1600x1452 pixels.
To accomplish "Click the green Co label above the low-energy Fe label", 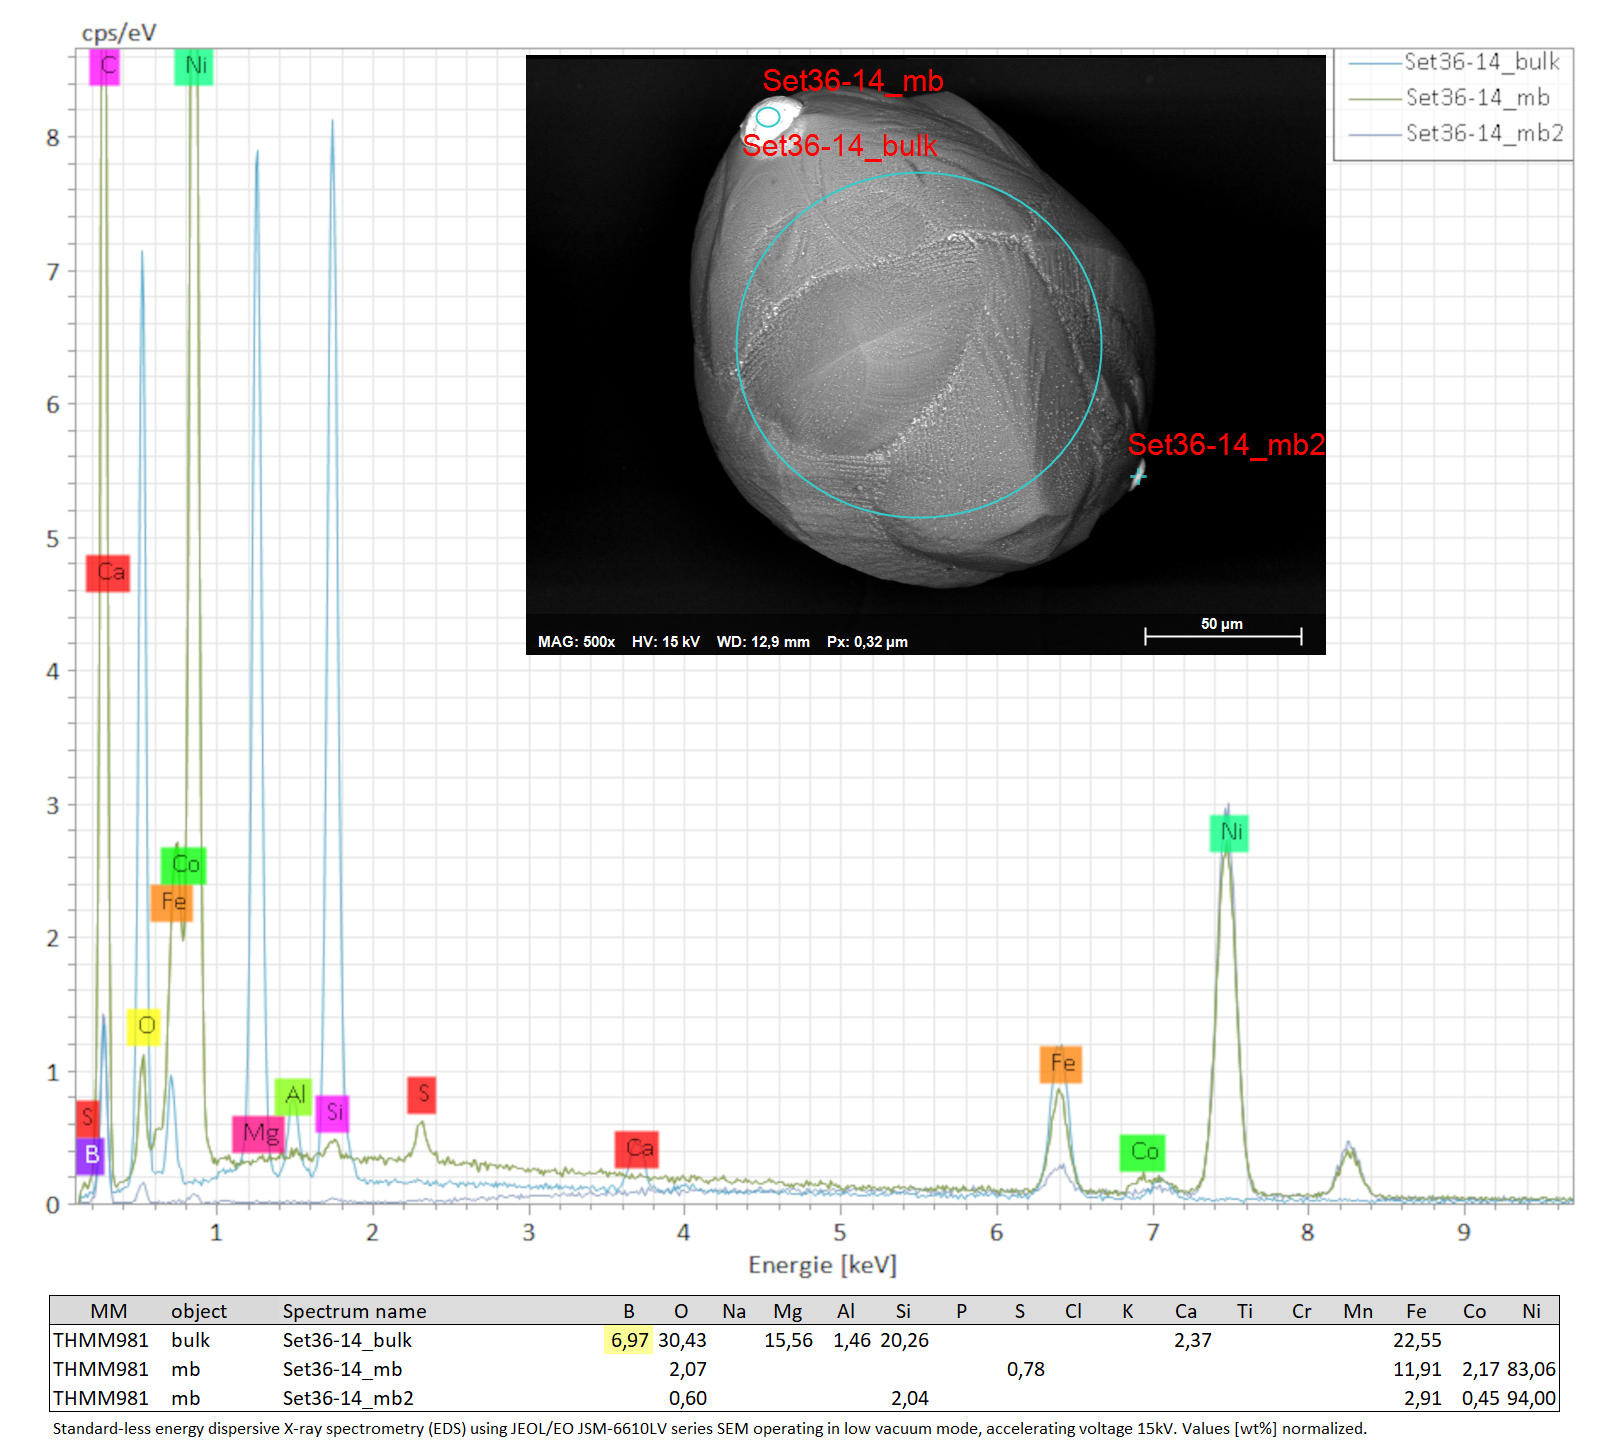I will (x=184, y=865).
